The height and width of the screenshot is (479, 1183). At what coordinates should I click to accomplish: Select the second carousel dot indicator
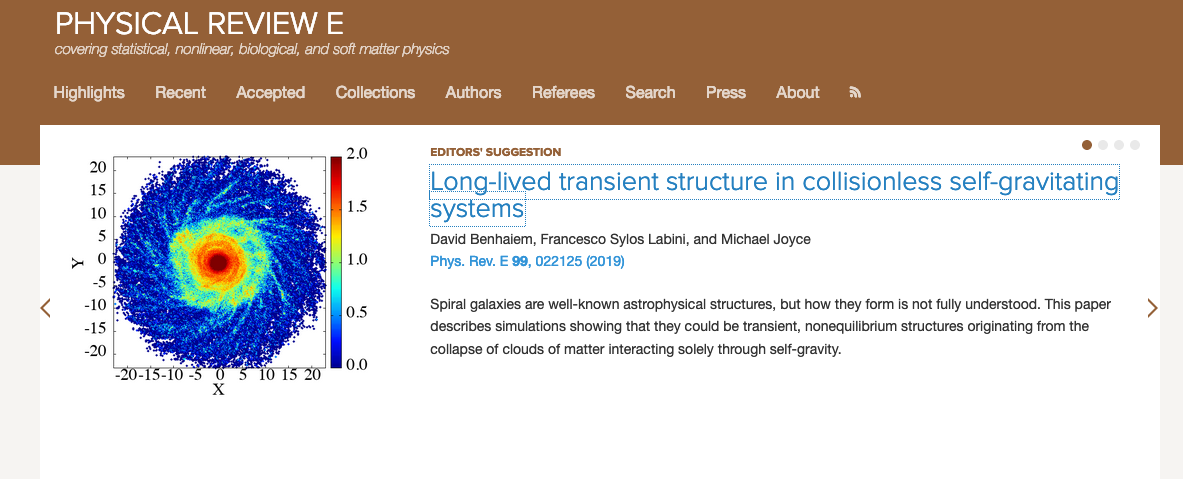click(x=1103, y=145)
